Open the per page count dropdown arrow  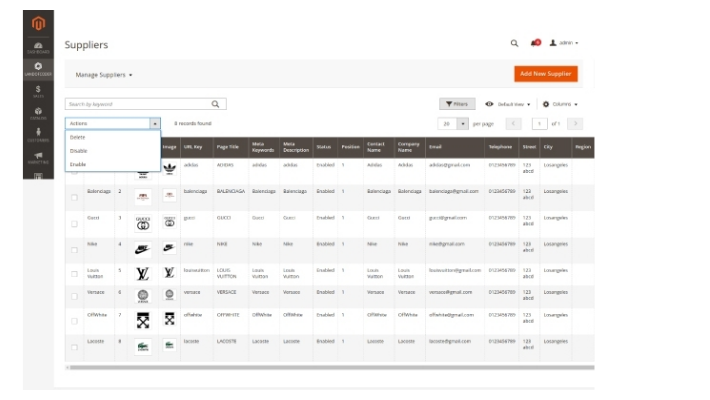click(463, 123)
